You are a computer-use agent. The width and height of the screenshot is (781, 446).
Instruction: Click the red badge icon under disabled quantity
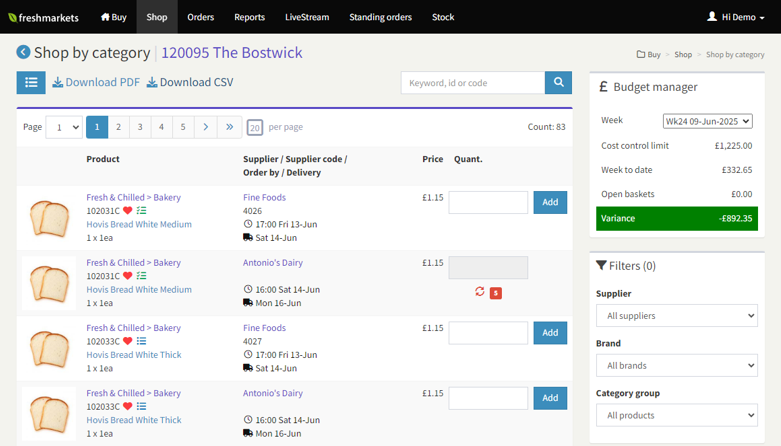(495, 293)
